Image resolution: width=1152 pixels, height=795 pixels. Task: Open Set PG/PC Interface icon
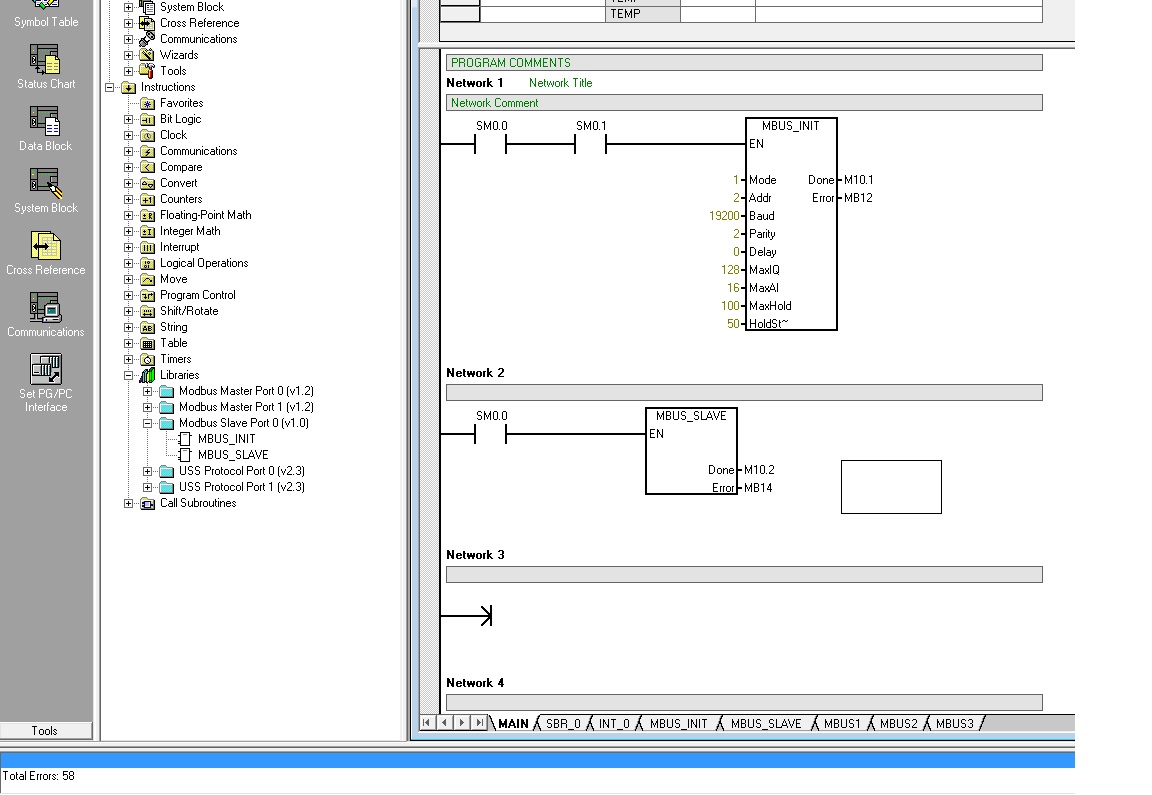(x=45, y=370)
